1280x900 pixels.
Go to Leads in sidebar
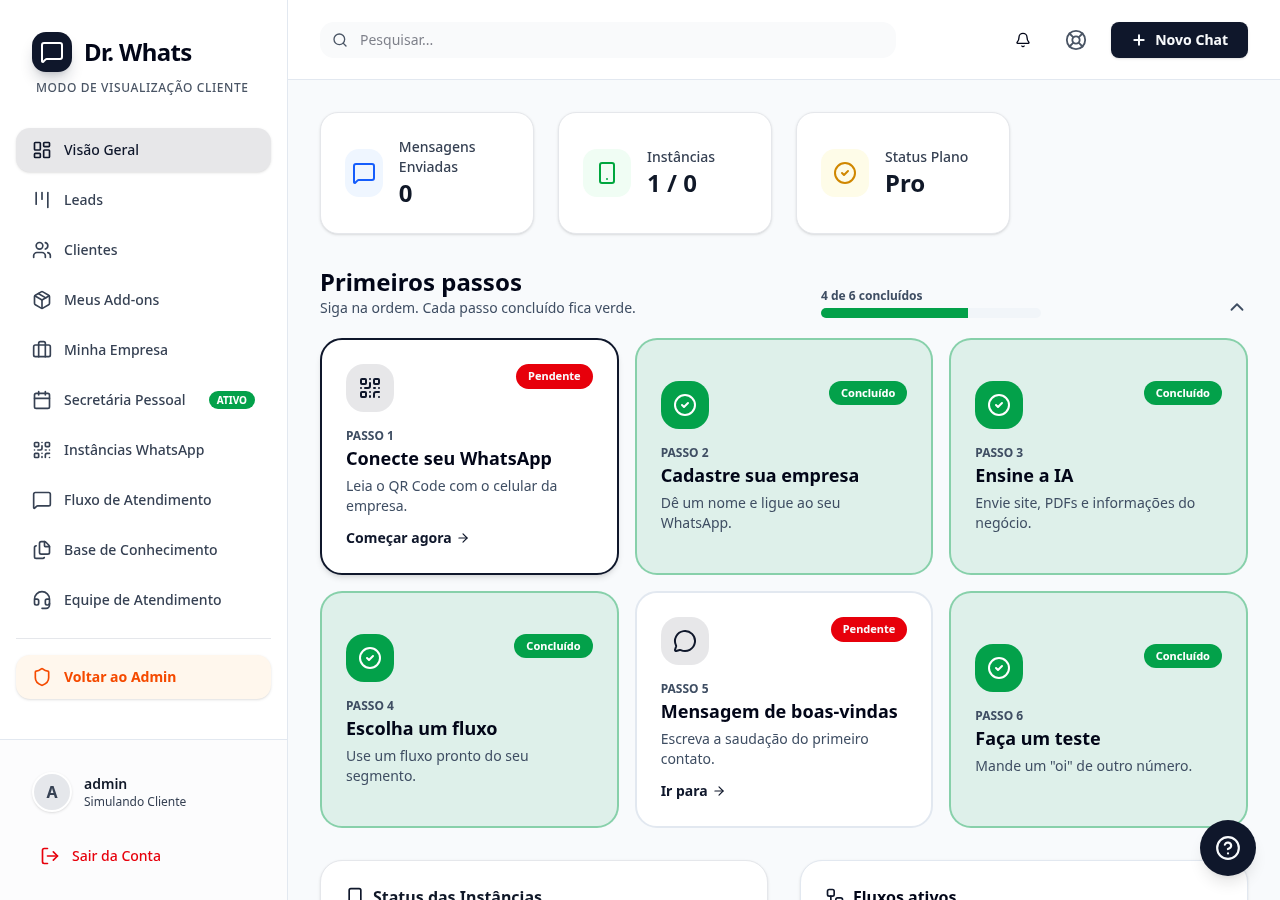[x=143, y=200]
